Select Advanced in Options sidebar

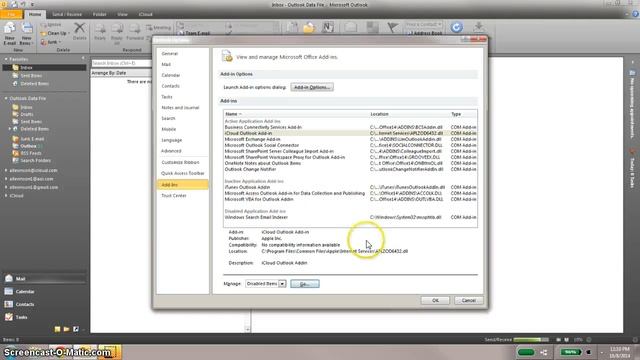coord(182,151)
